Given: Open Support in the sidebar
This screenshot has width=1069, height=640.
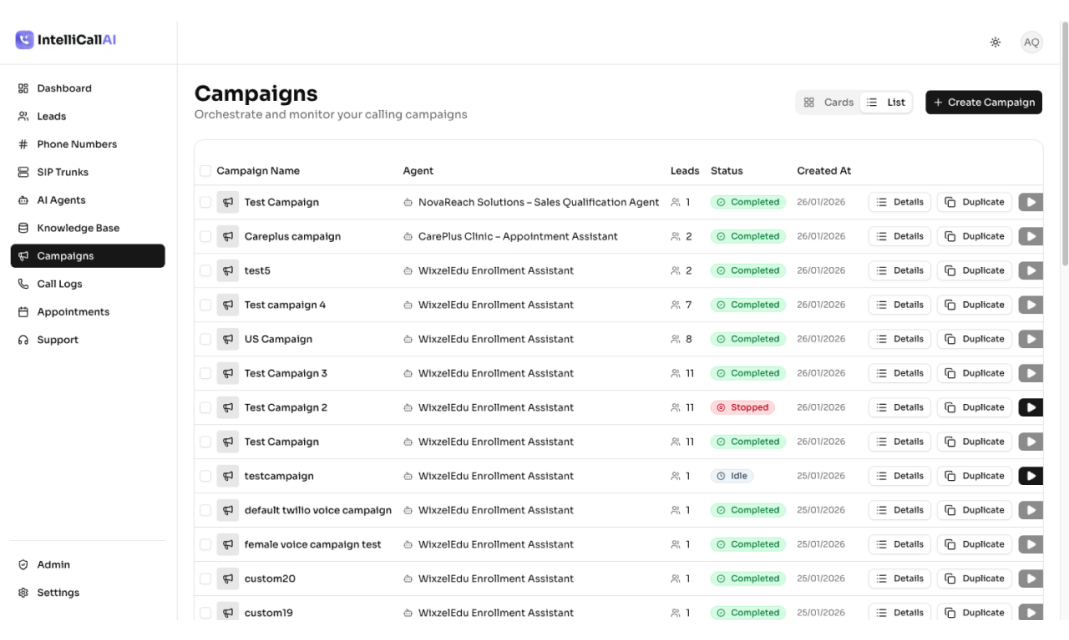Looking at the screenshot, I should (87, 340).
